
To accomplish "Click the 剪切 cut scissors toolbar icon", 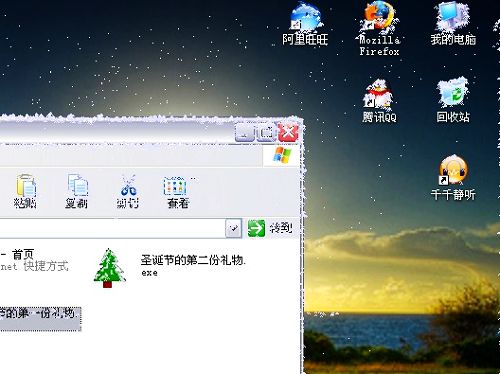I will pyautogui.click(x=128, y=191).
